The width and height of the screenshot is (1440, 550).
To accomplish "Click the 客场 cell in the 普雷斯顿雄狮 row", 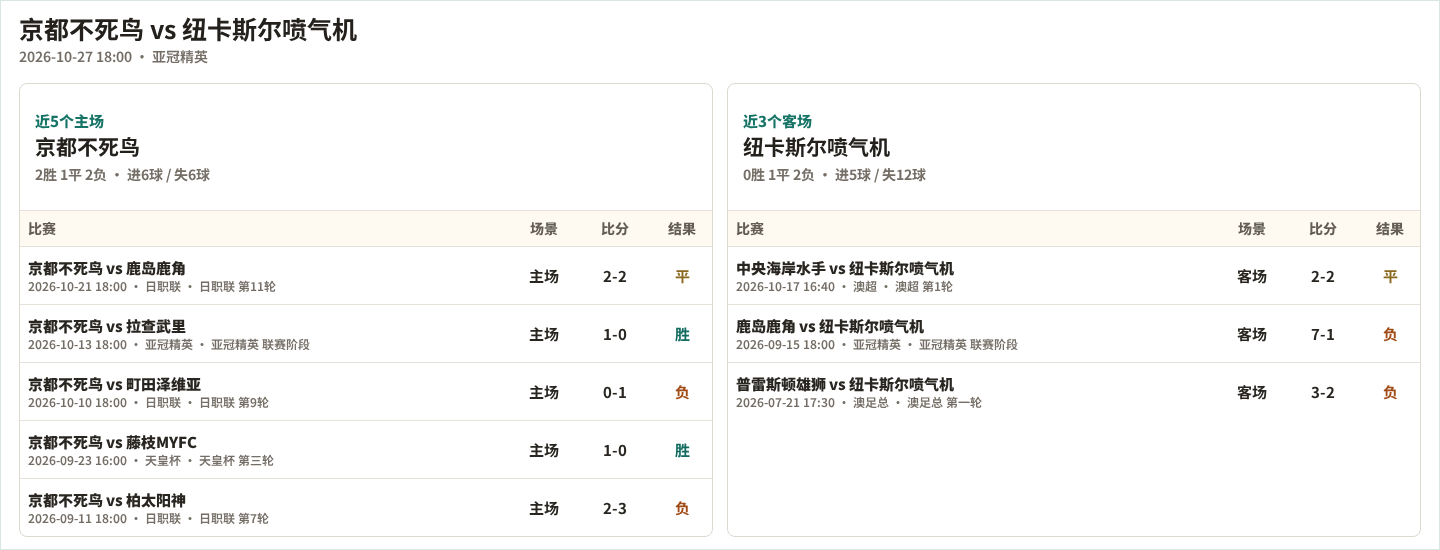I will [1252, 392].
